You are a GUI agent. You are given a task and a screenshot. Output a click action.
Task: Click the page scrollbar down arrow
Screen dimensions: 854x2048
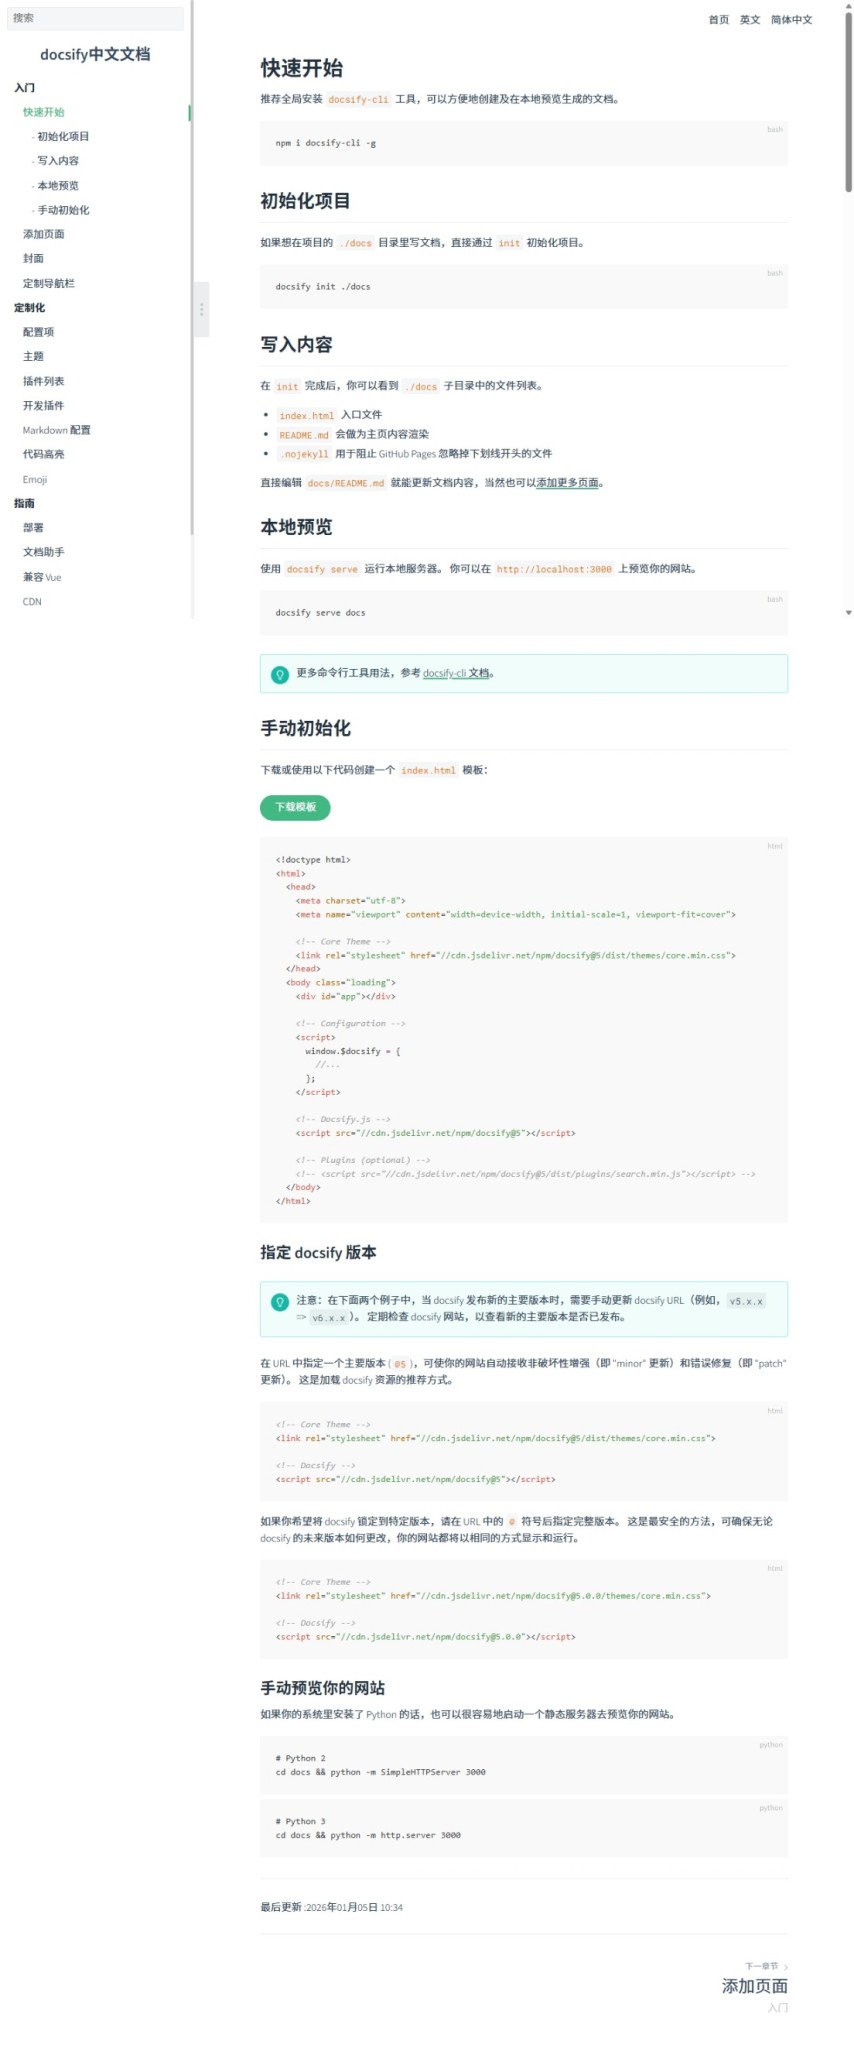(849, 612)
